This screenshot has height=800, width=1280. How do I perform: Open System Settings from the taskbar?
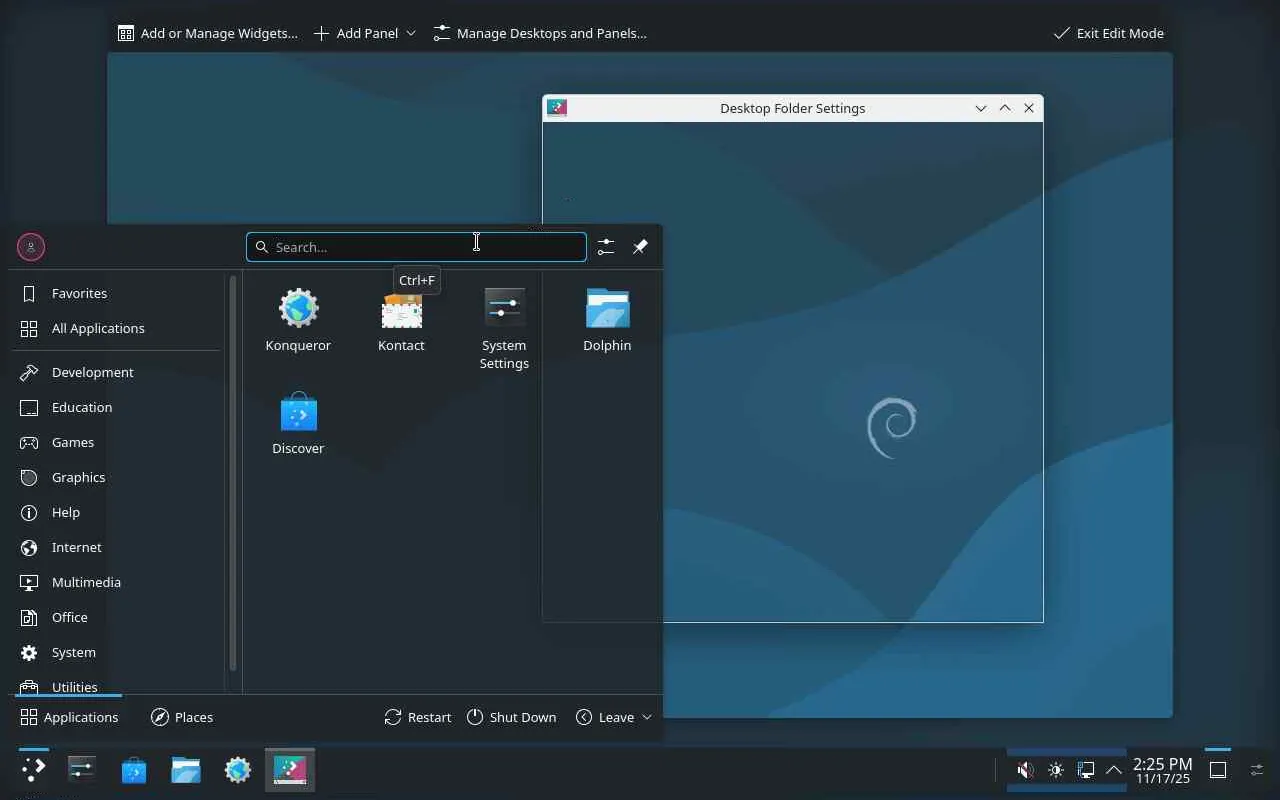pyautogui.click(x=82, y=770)
